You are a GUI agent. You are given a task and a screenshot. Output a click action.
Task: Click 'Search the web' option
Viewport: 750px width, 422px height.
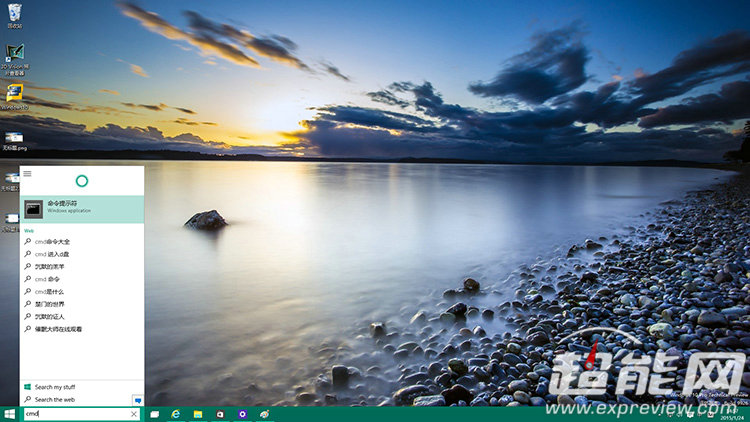coord(54,399)
